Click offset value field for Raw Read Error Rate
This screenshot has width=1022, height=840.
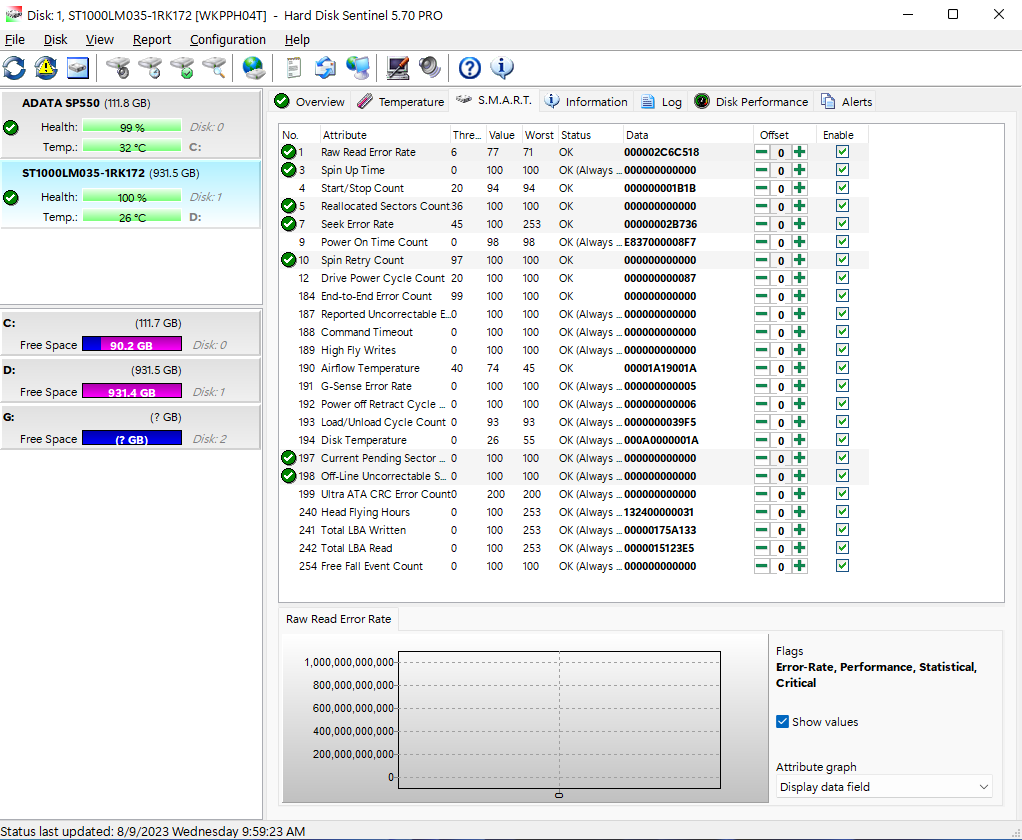(781, 152)
